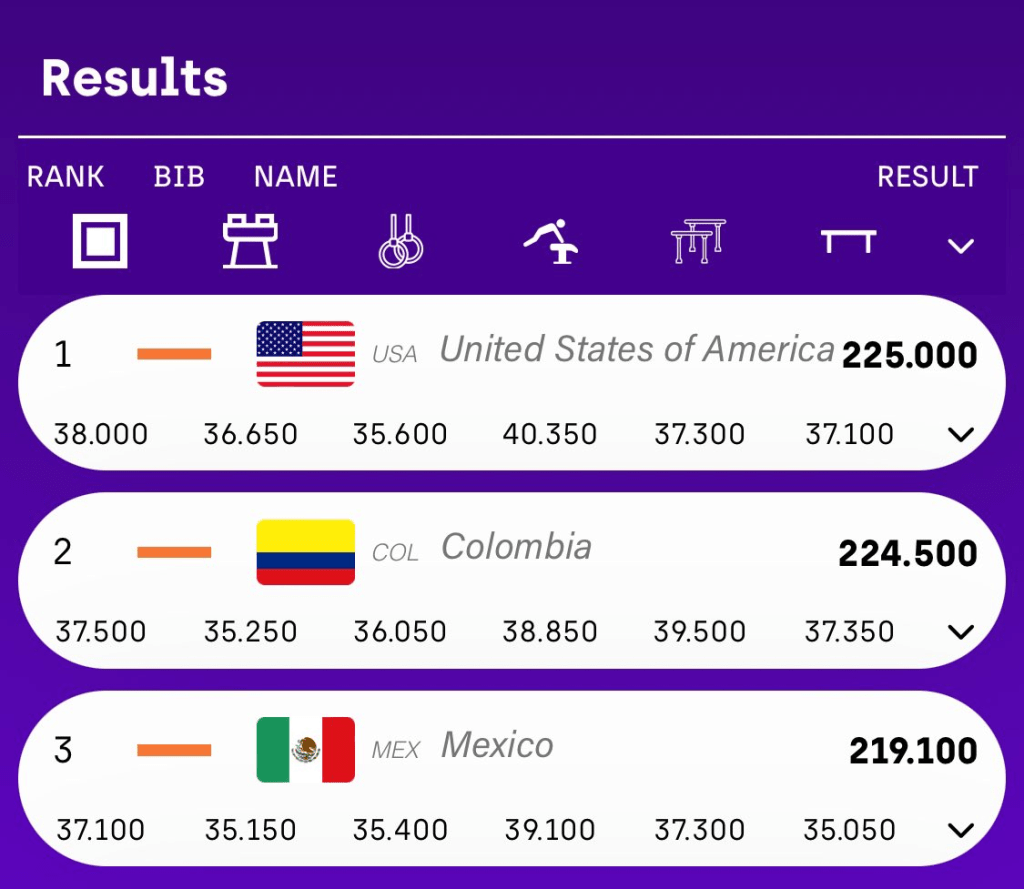
Task: Expand the apparatus header chevron
Action: 961,245
